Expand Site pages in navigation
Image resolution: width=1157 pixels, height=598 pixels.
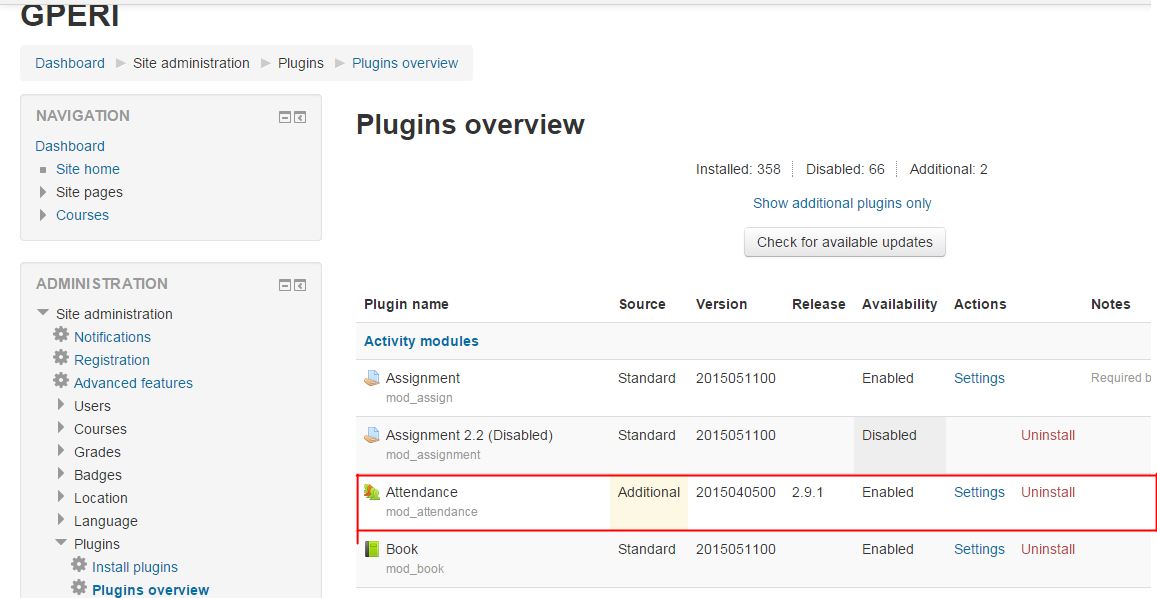43,192
